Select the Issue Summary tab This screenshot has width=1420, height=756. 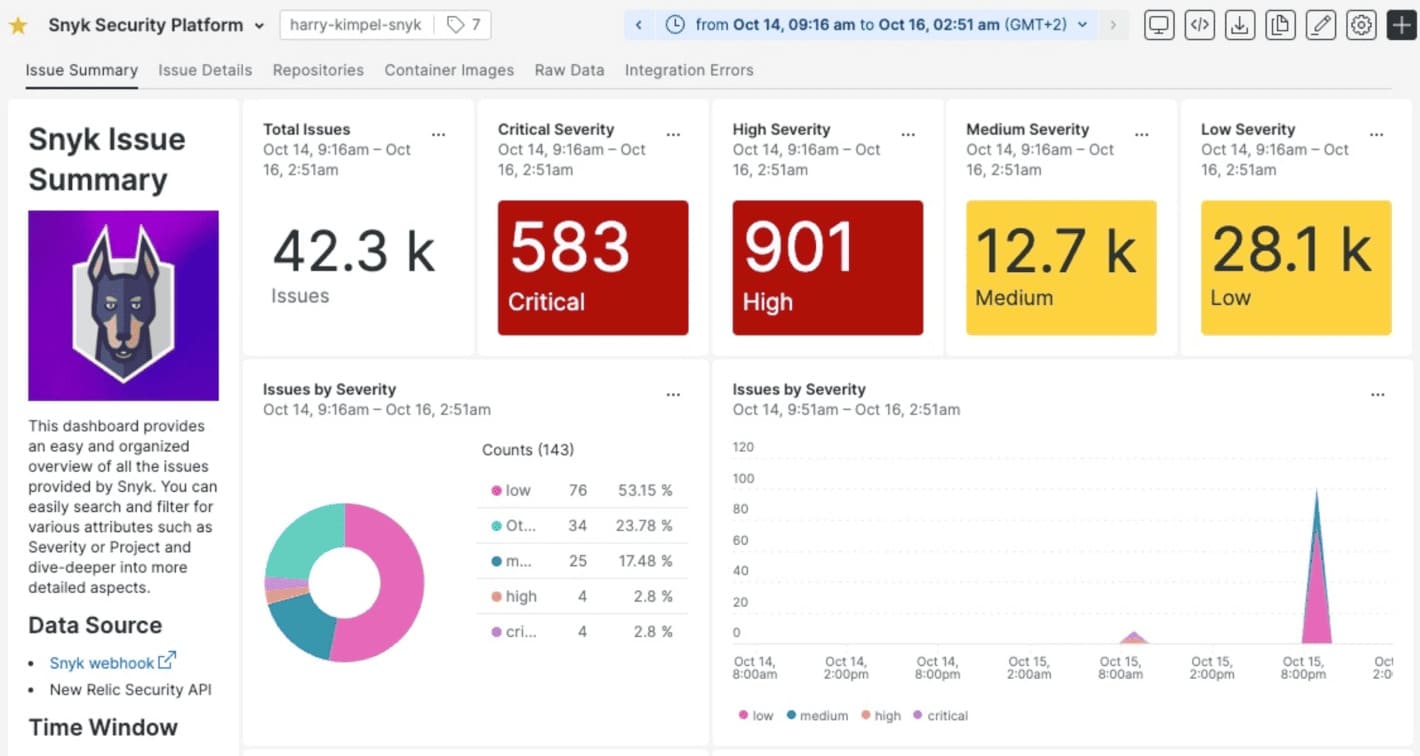82,70
